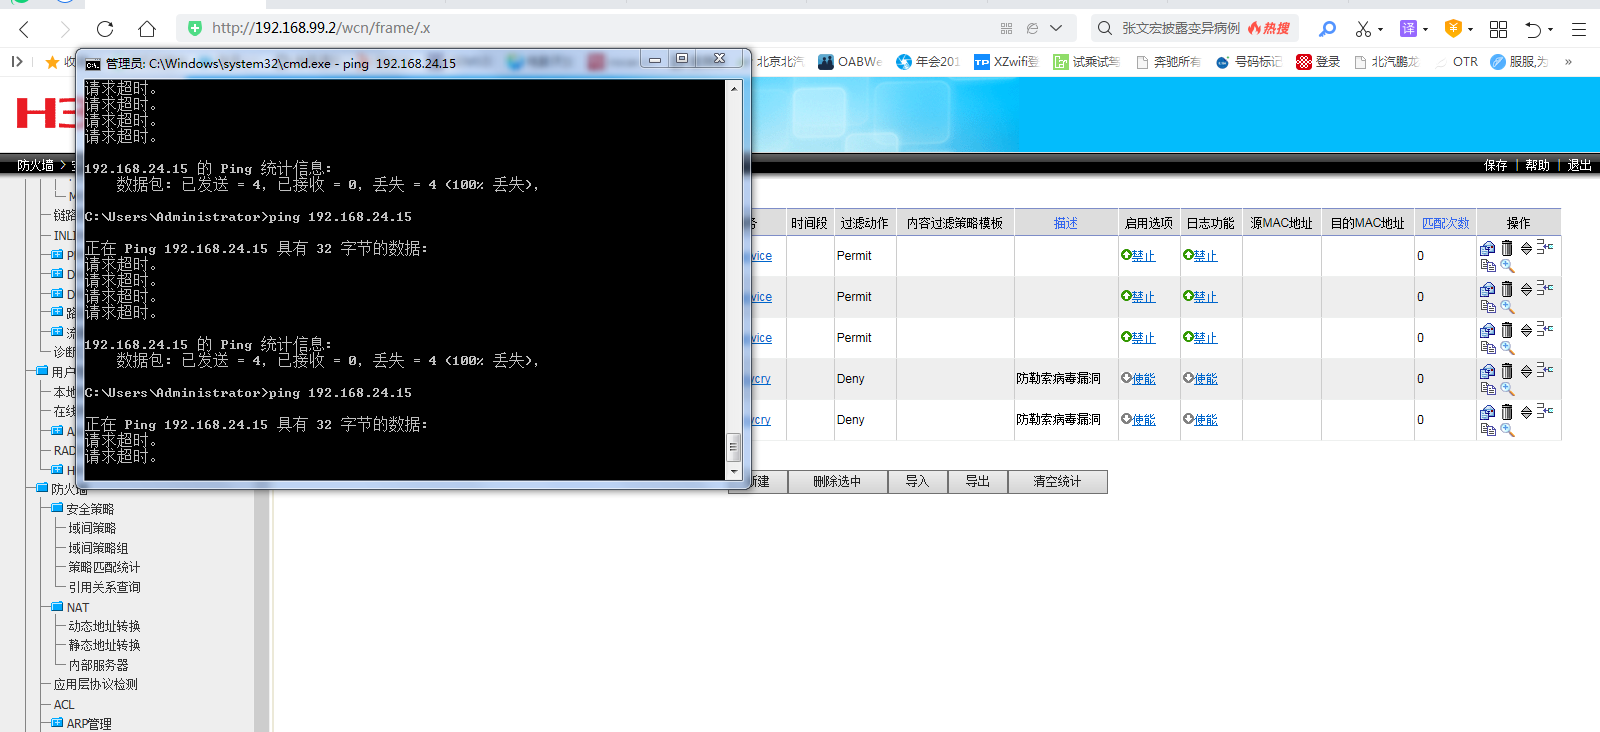The height and width of the screenshot is (732, 1600).
Task: Expand the ARP管理 tree node
Action: coord(58,722)
